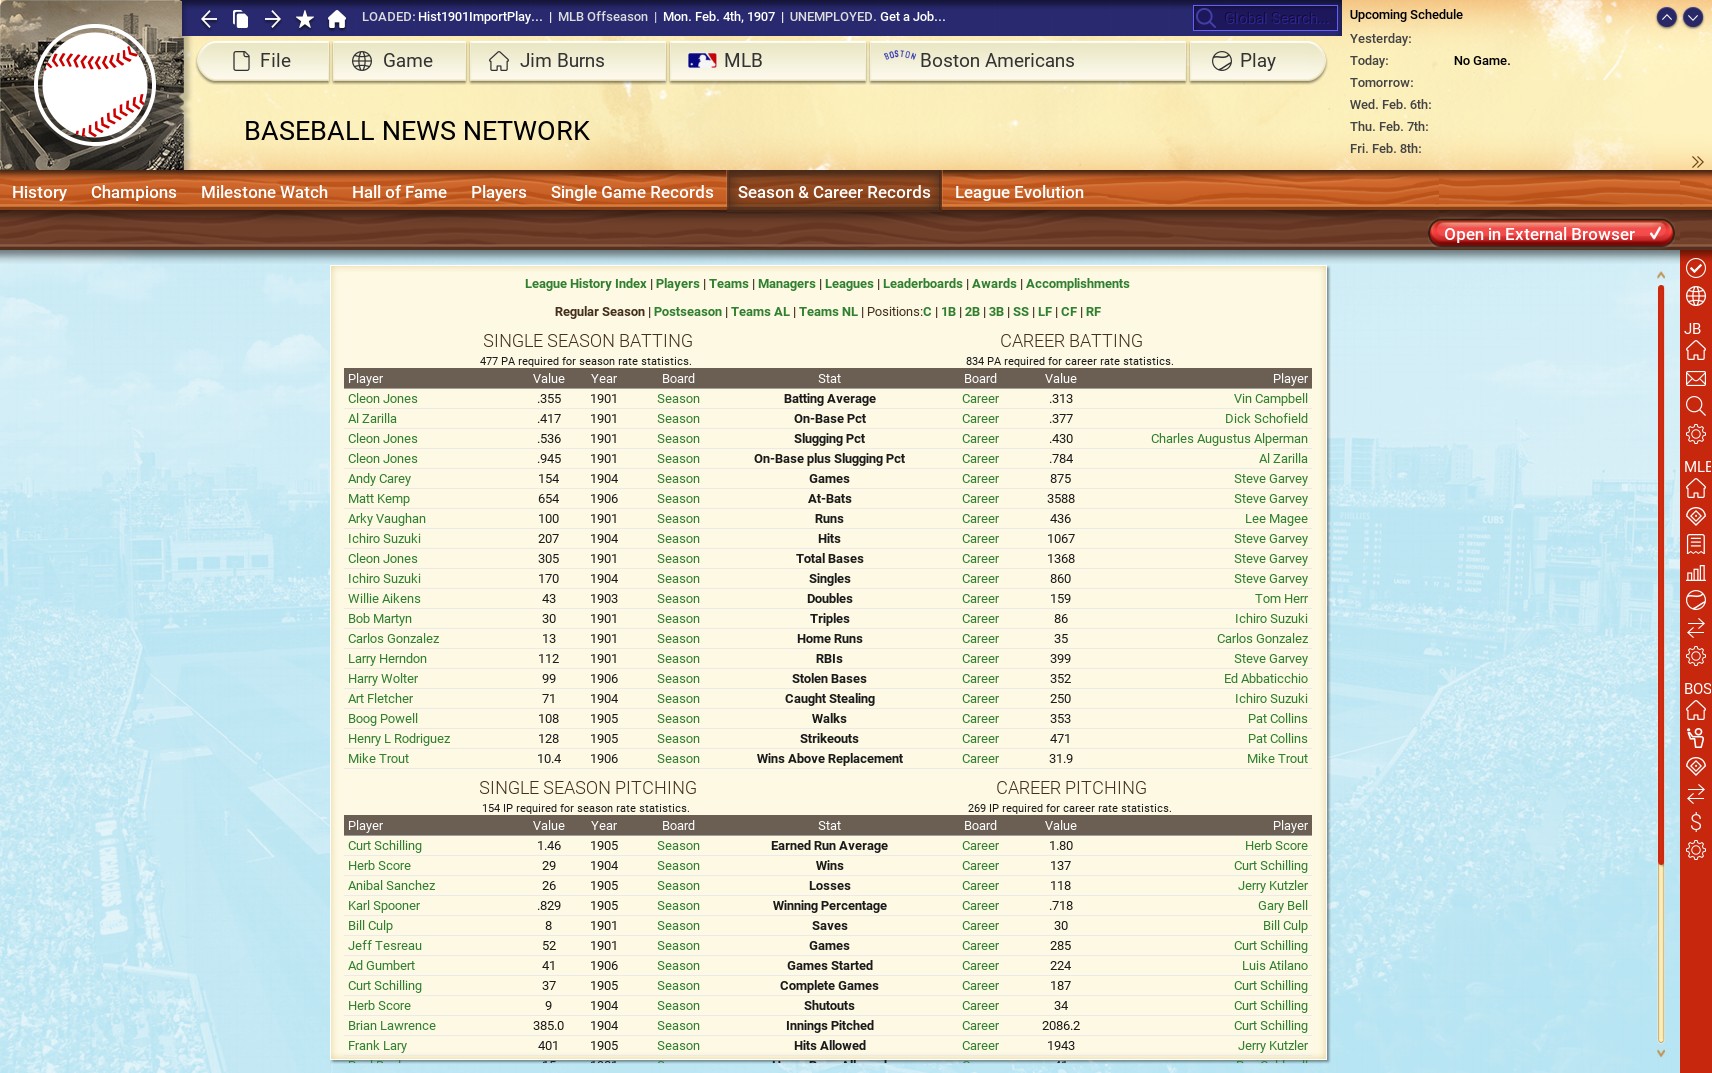Collapse the Upcoming Schedule with up chevron
Image resolution: width=1712 pixels, height=1073 pixels.
point(1667,17)
